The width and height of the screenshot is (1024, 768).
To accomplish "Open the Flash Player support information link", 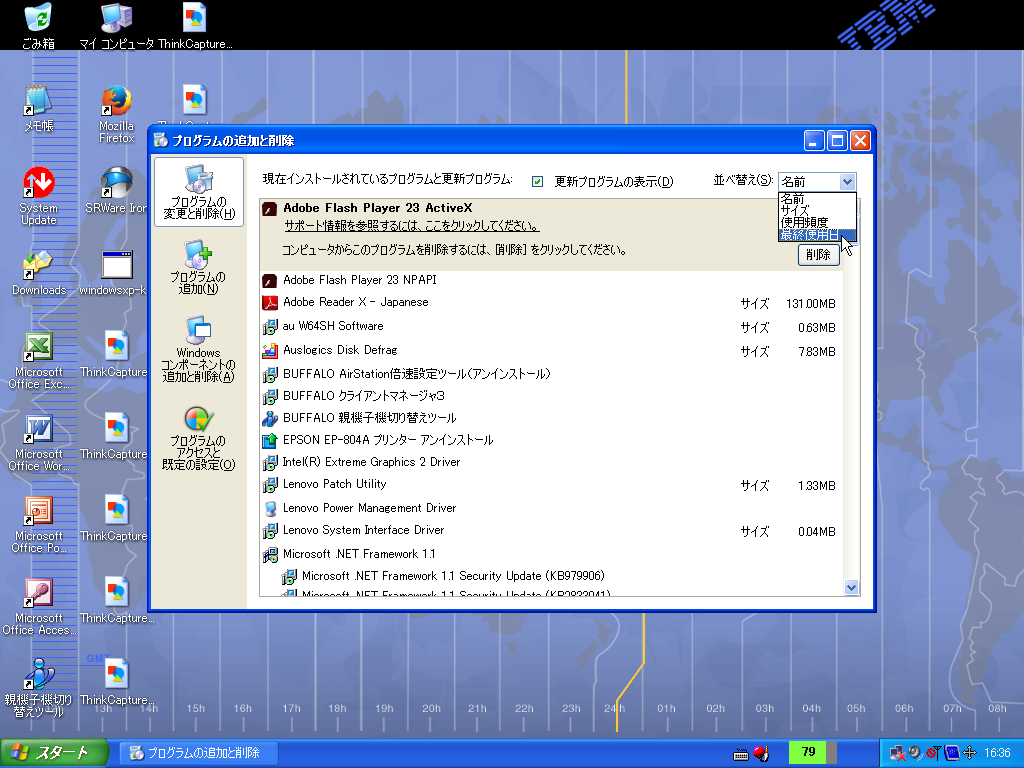I will click(411, 226).
